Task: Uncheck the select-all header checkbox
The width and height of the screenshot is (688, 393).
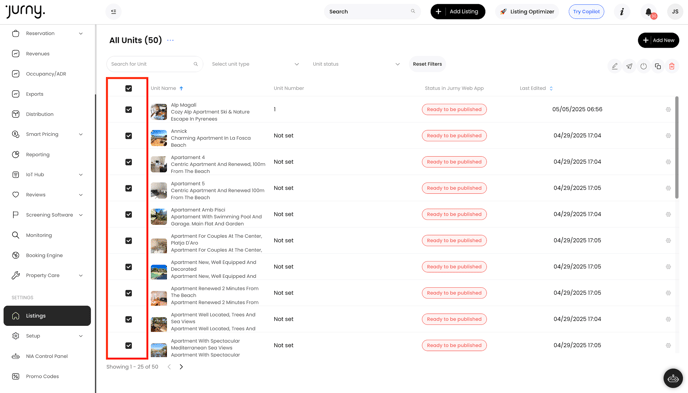Action: pyautogui.click(x=129, y=89)
